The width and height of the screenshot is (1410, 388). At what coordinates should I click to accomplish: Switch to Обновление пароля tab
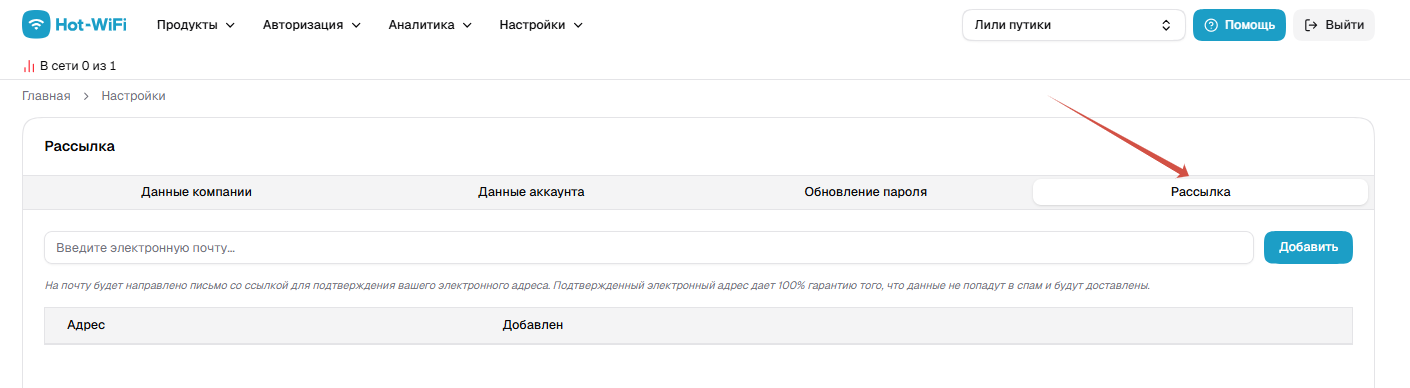click(866, 192)
